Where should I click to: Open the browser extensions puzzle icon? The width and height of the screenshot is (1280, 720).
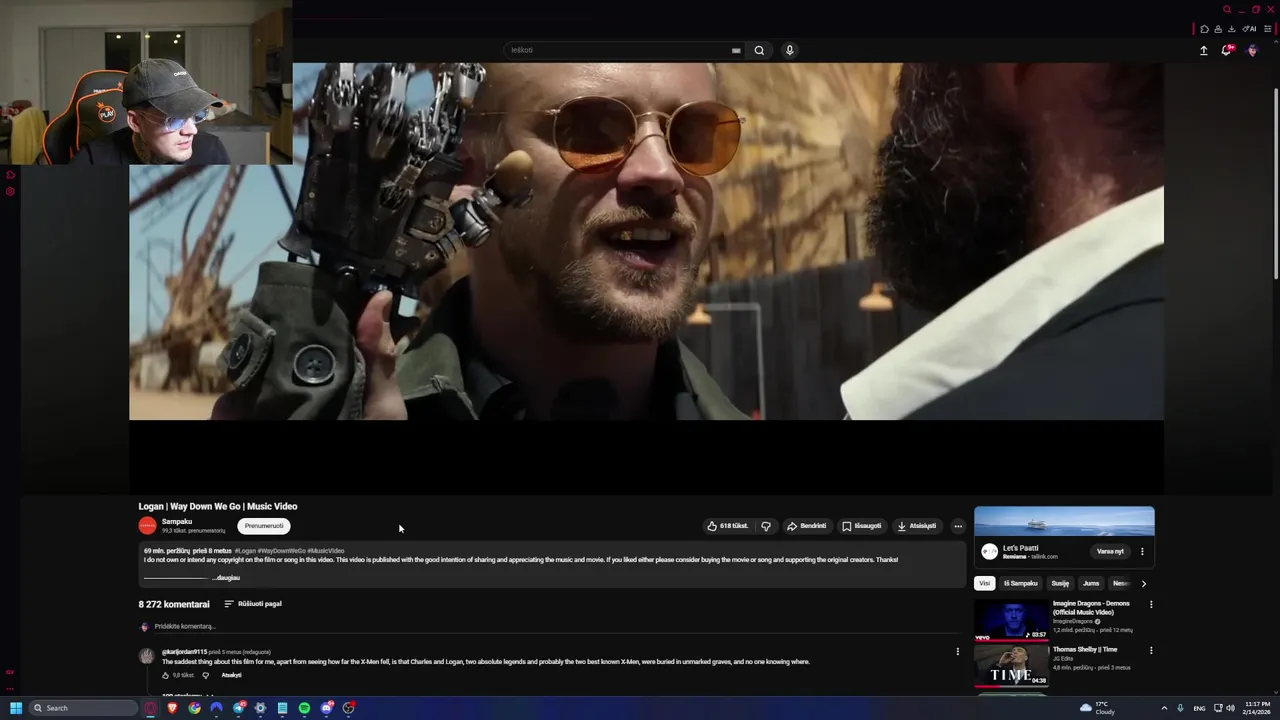(1205, 29)
